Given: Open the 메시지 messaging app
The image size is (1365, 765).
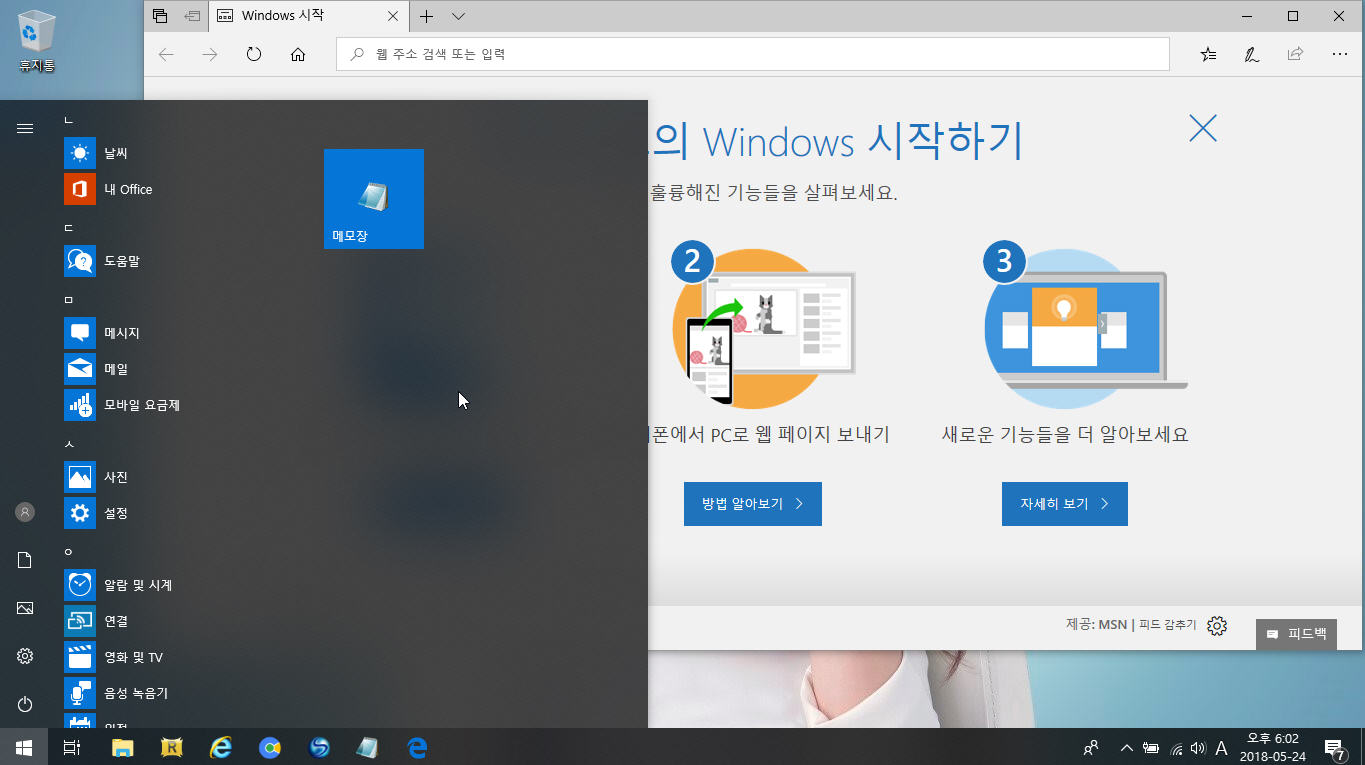Looking at the screenshot, I should tap(80, 333).
